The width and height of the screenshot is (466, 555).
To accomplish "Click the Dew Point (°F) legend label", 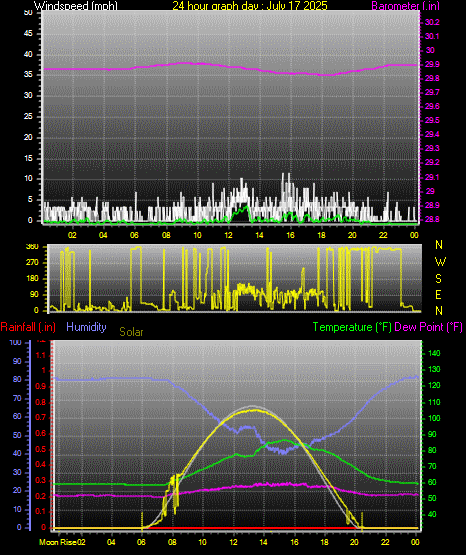I will coord(428,327).
